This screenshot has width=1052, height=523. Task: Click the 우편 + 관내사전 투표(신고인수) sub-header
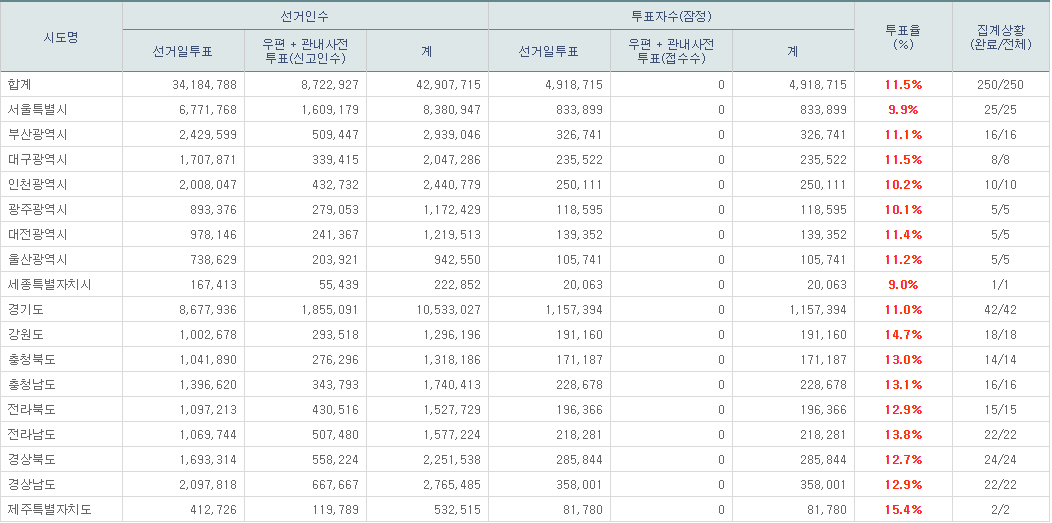[305, 51]
